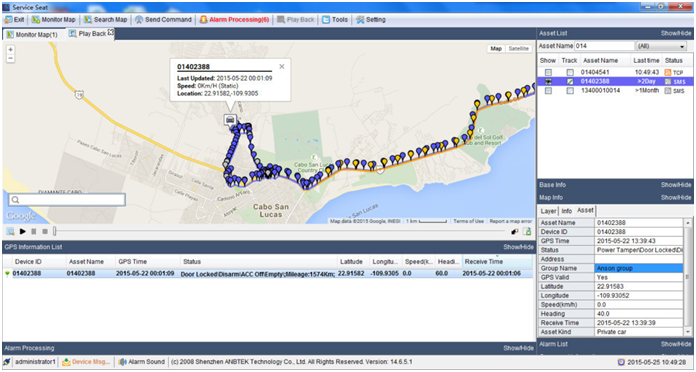This screenshot has width=696, height=372.
Task: Click the Receive Time column header
Action: tap(497, 262)
